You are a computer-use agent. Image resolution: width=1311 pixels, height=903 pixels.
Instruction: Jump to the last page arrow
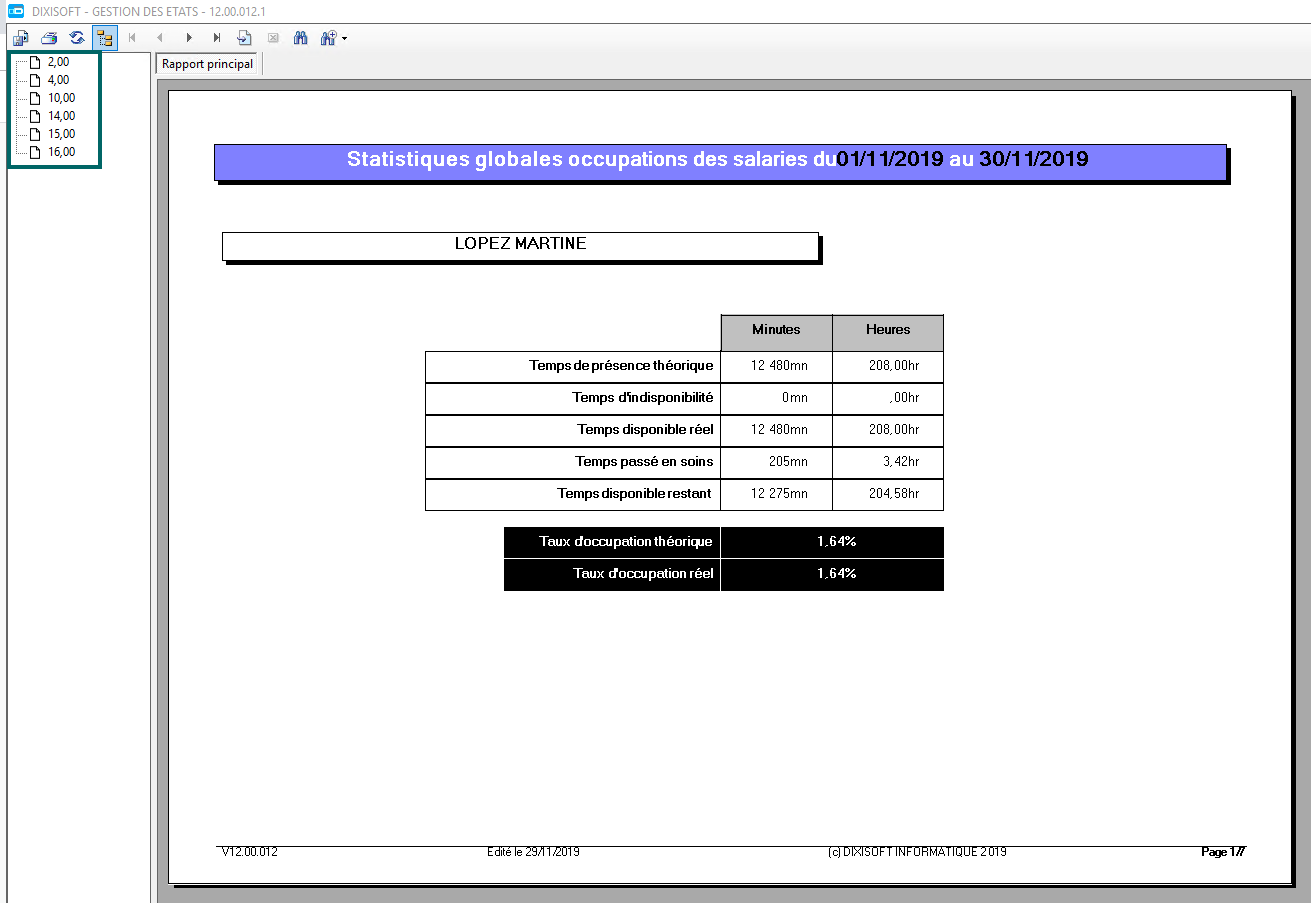(x=217, y=38)
